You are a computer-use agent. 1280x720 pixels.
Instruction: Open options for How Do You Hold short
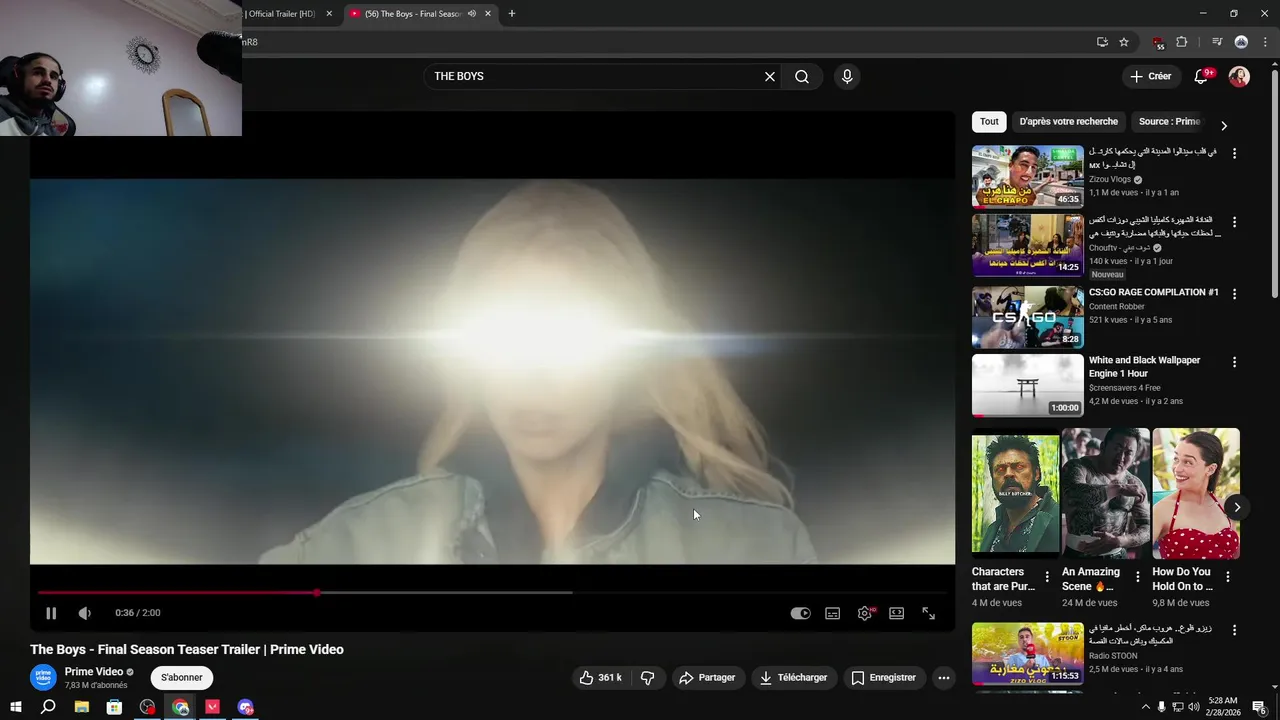tap(1228, 577)
